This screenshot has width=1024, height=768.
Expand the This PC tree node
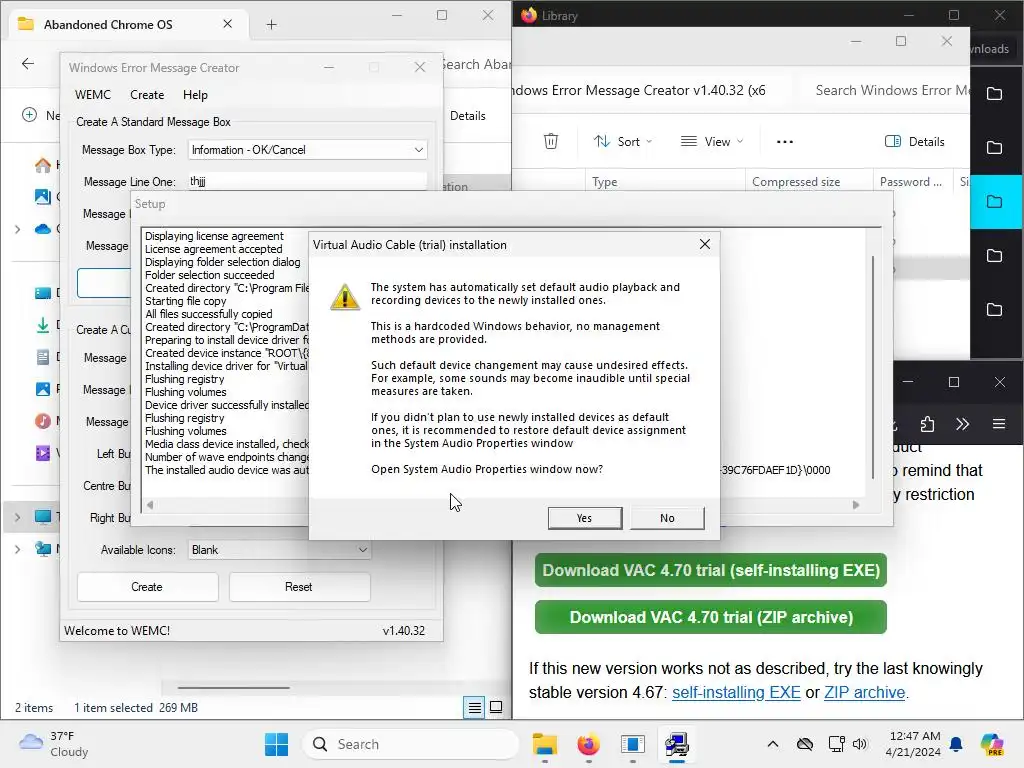[18, 517]
